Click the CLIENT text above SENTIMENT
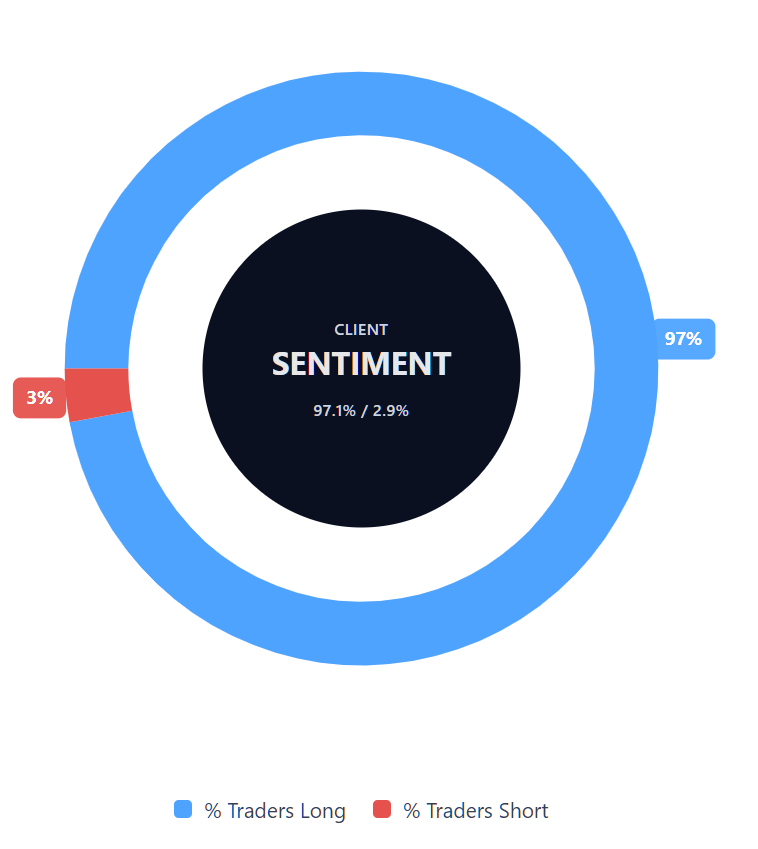The height and width of the screenshot is (849, 758). pos(361,330)
